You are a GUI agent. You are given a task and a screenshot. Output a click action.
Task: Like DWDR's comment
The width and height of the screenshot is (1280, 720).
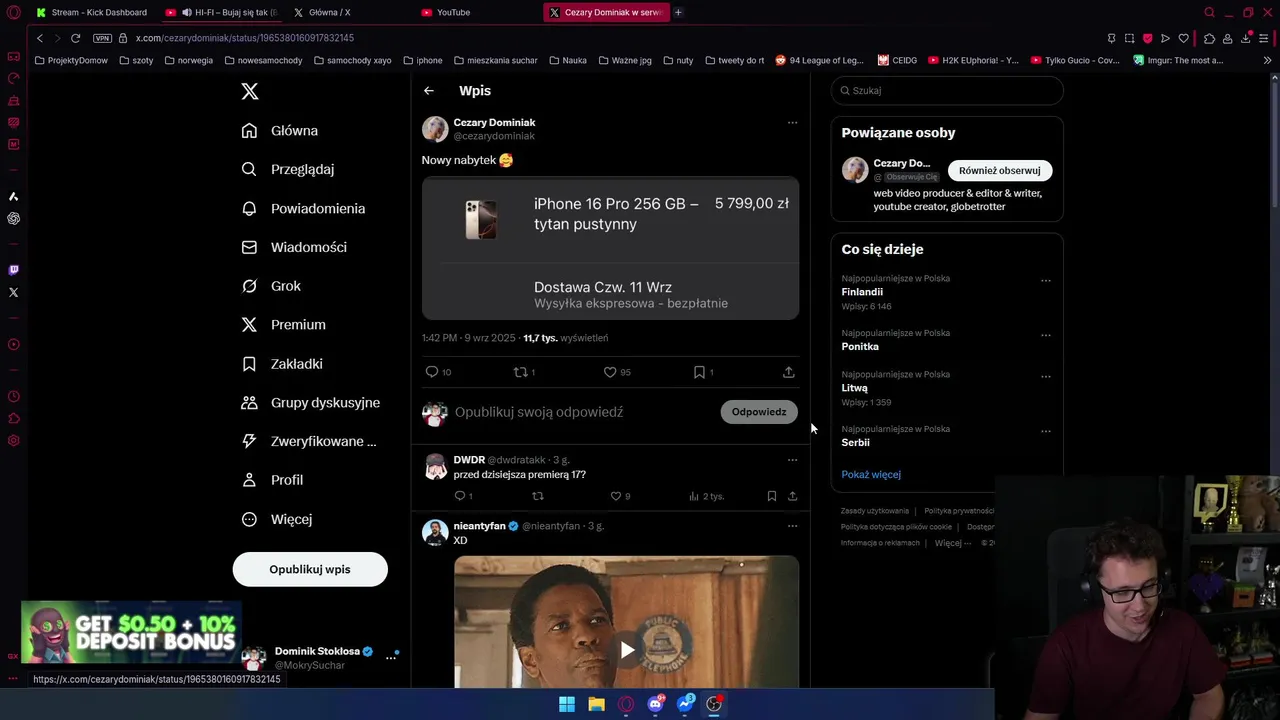(616, 496)
